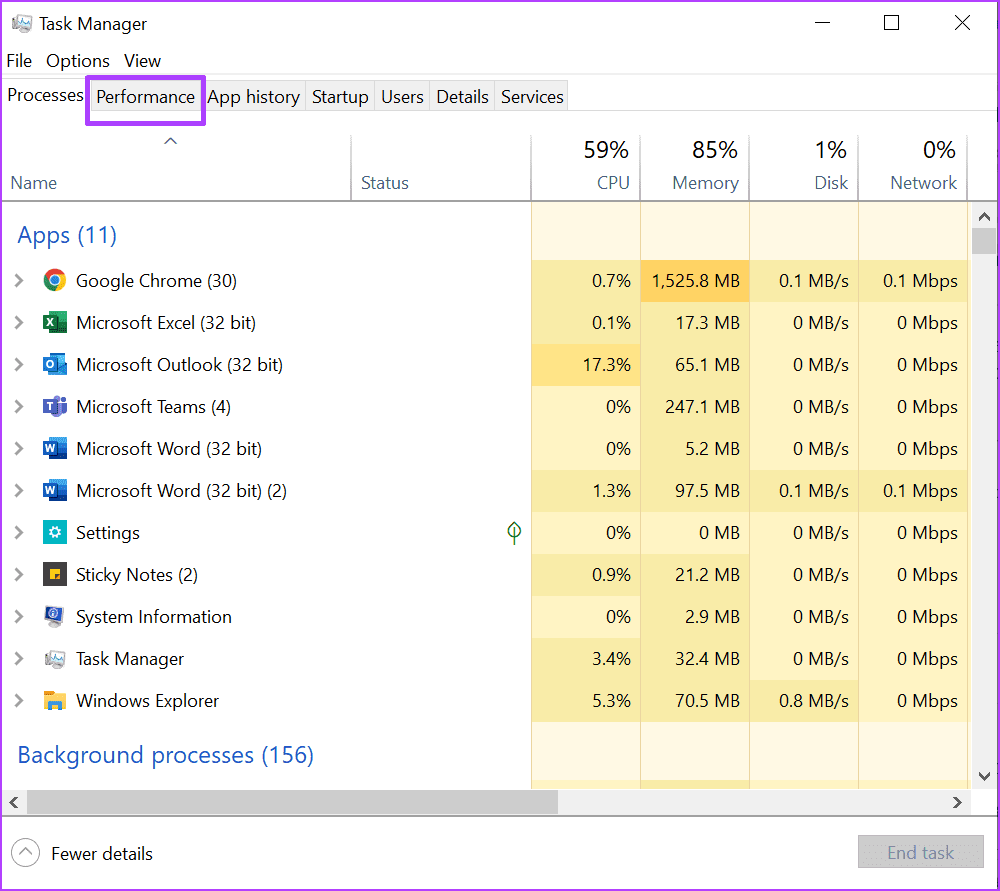Click the vertical scrollbar up arrow
Image resolution: width=1000 pixels, height=891 pixels.
984,217
